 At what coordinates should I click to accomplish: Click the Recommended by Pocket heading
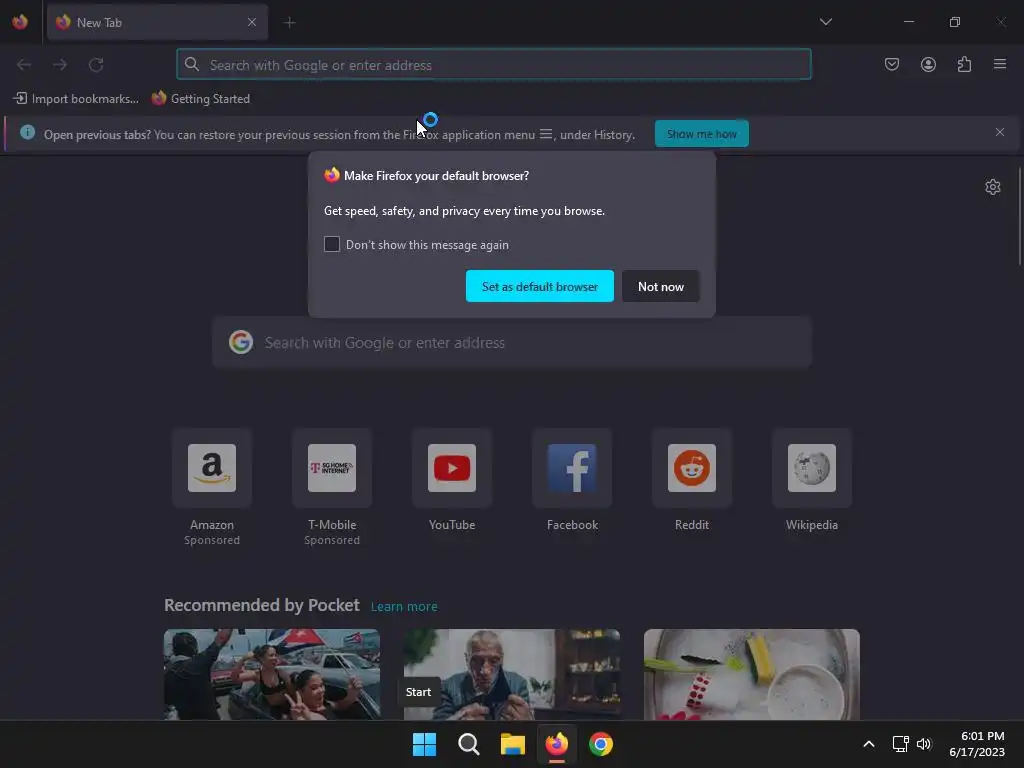[261, 605]
